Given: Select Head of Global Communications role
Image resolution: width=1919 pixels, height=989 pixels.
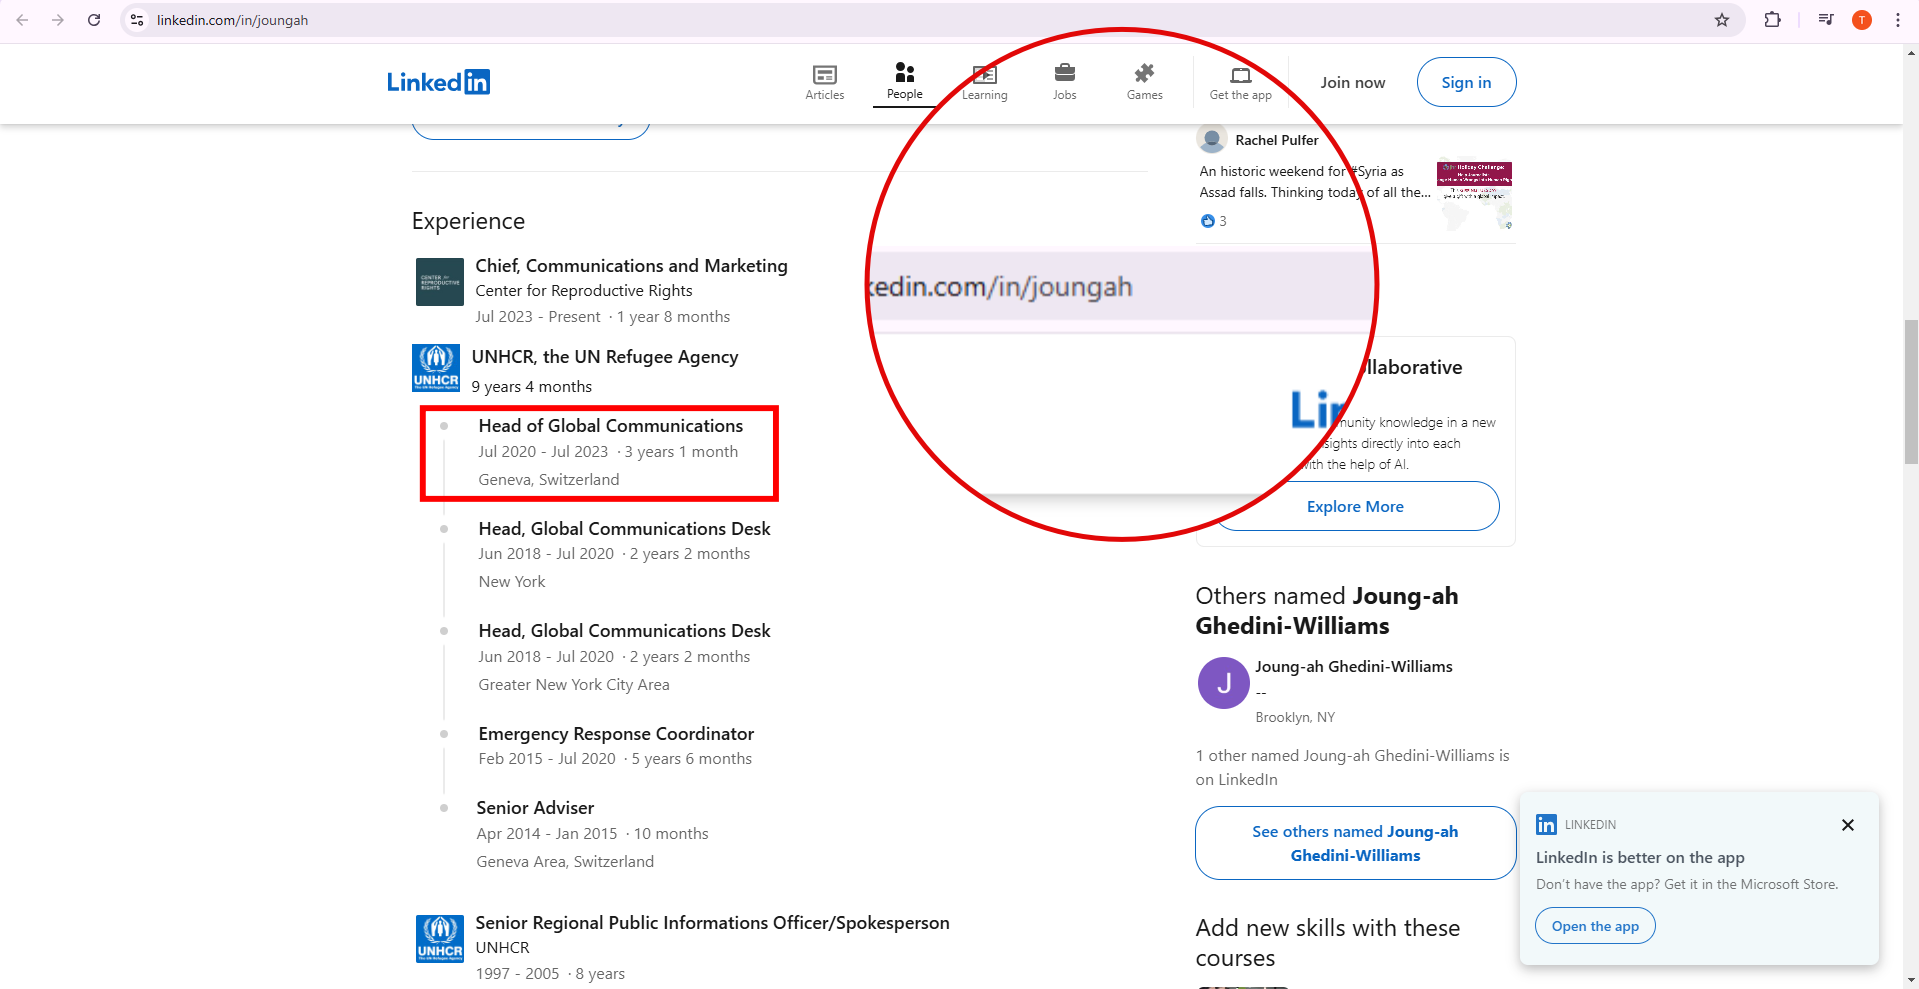Looking at the screenshot, I should pyautogui.click(x=610, y=426).
